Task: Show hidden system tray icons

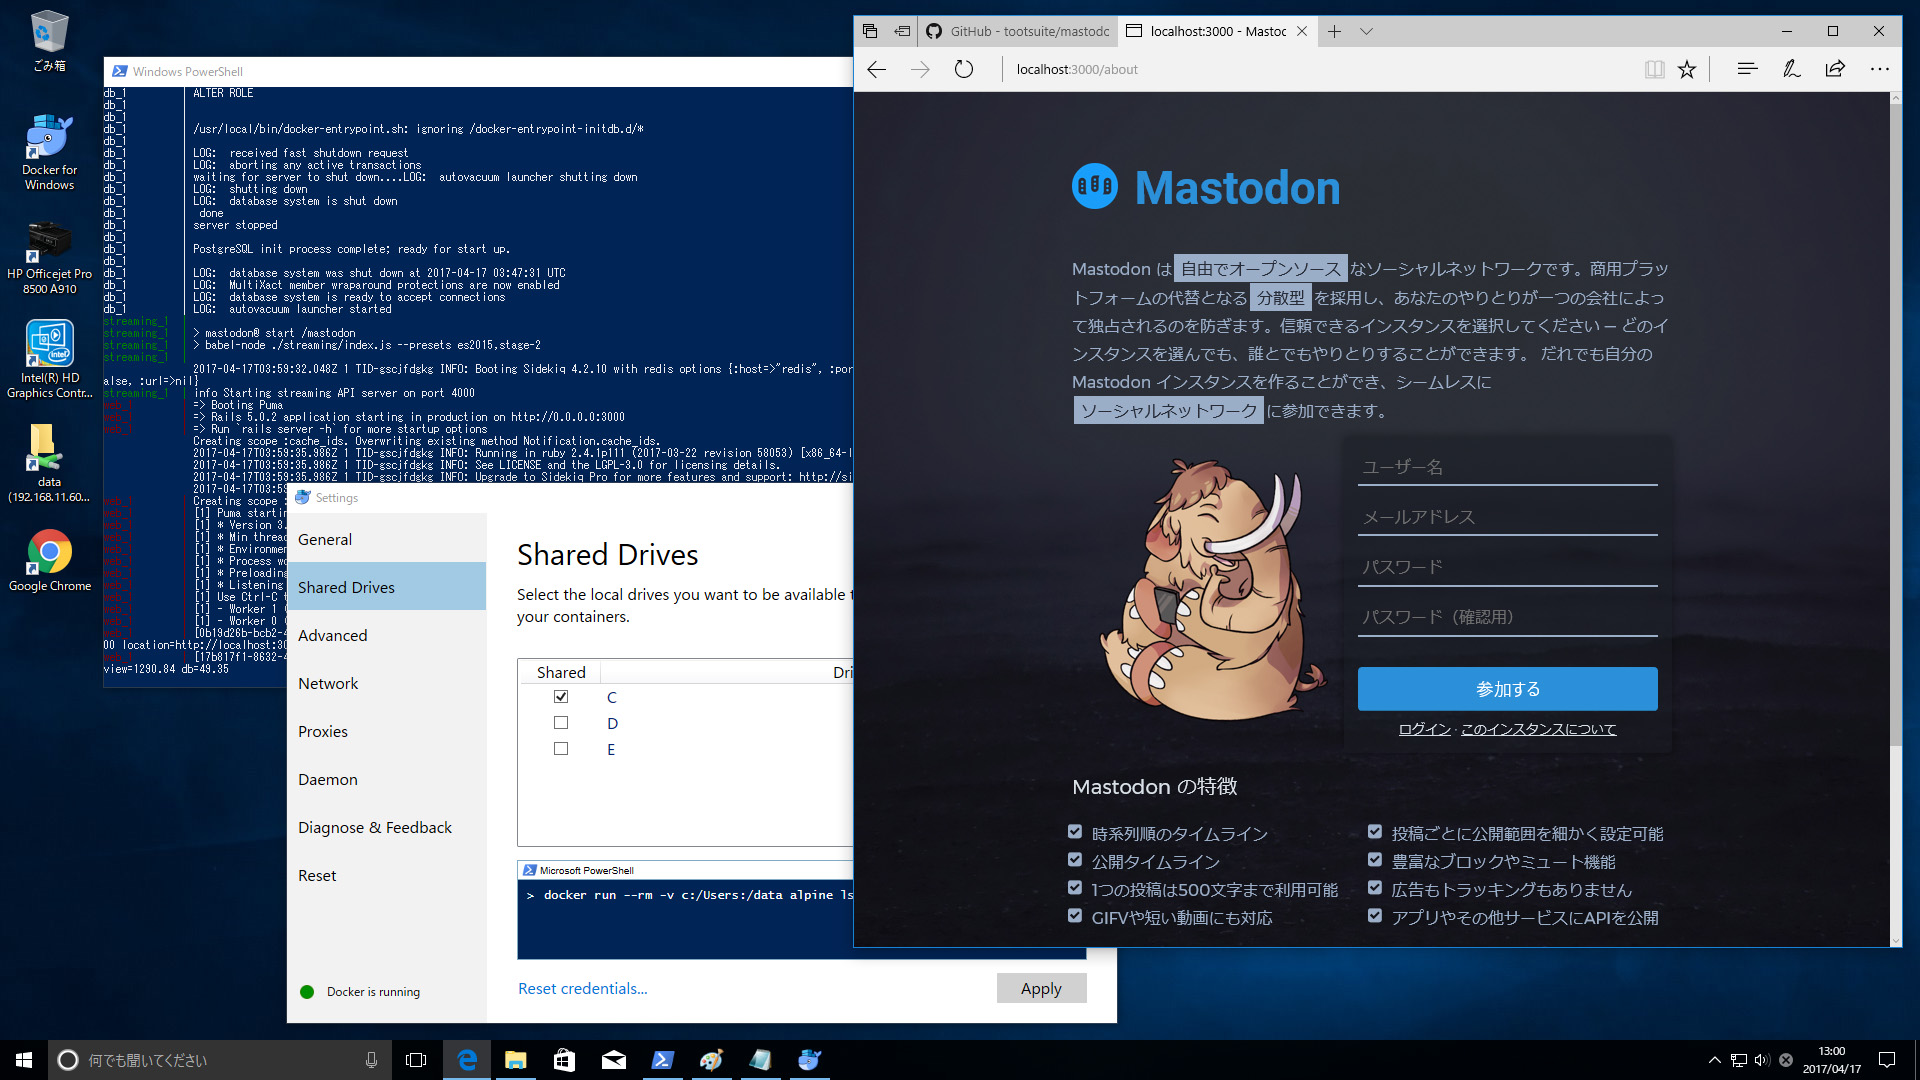Action: [x=1714, y=1060]
